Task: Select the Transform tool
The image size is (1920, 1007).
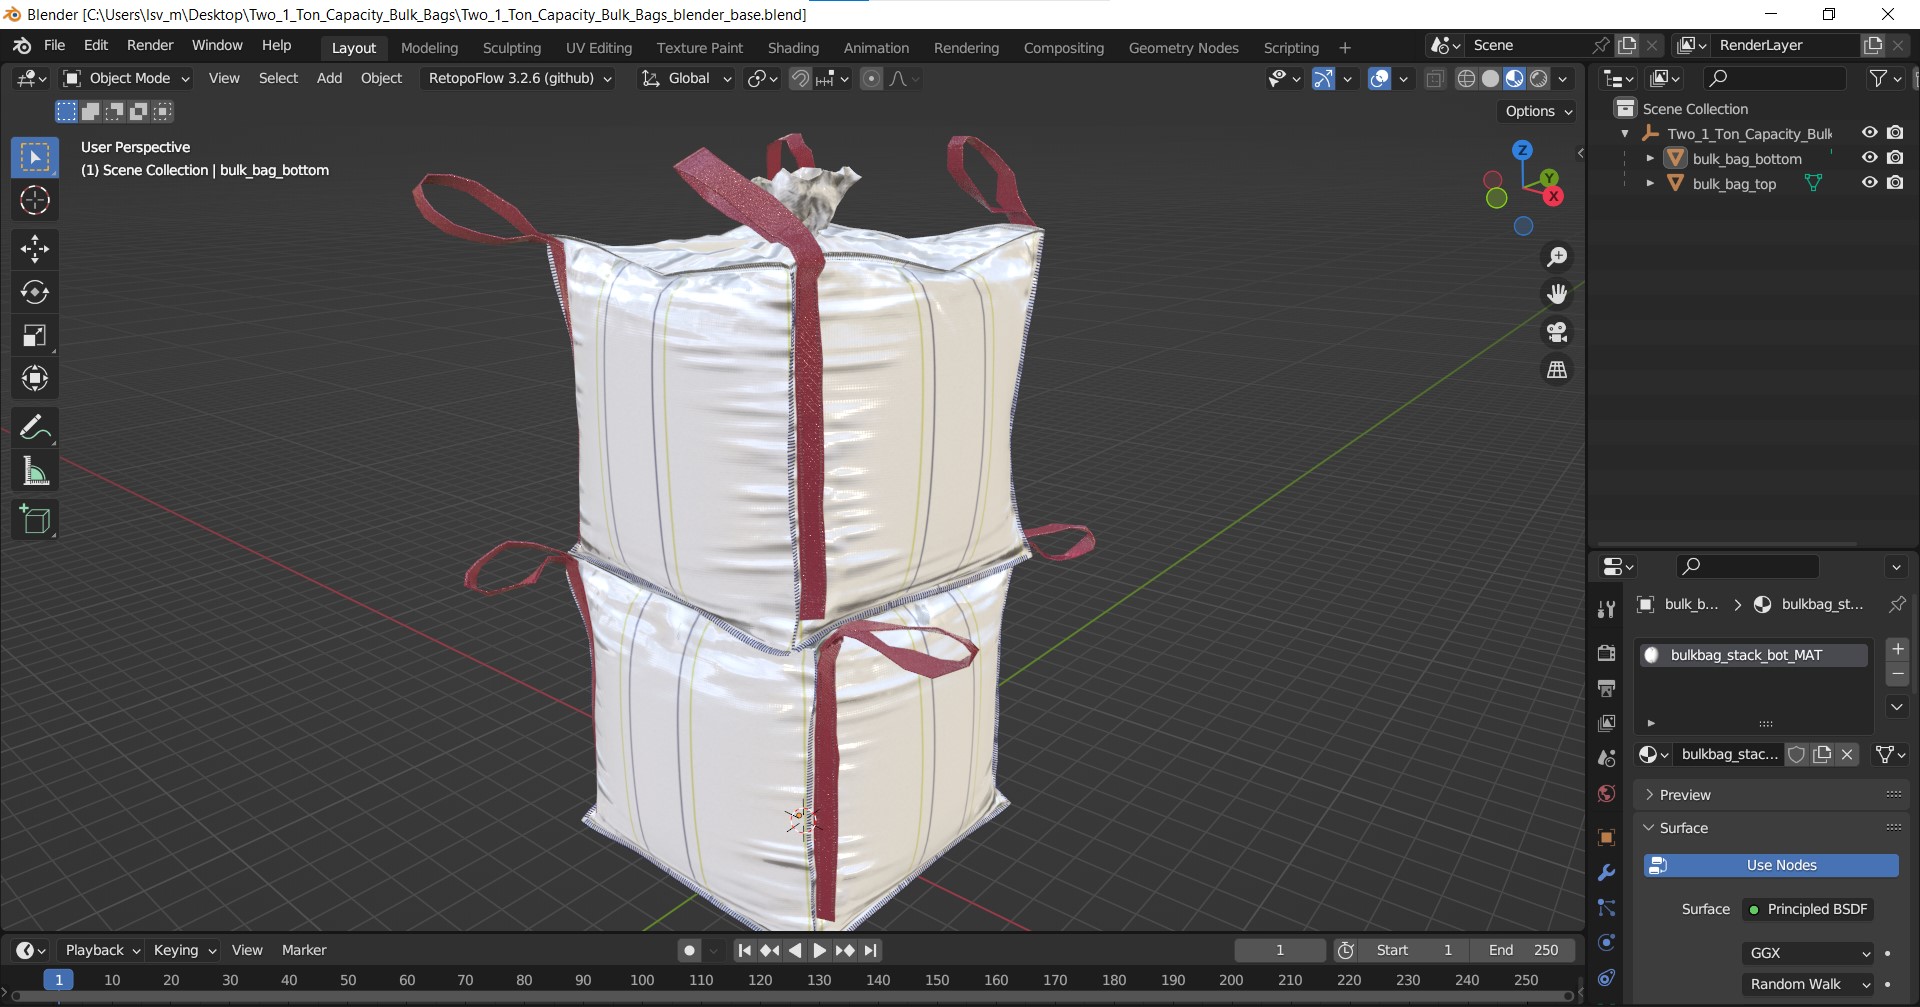Action: (x=35, y=378)
